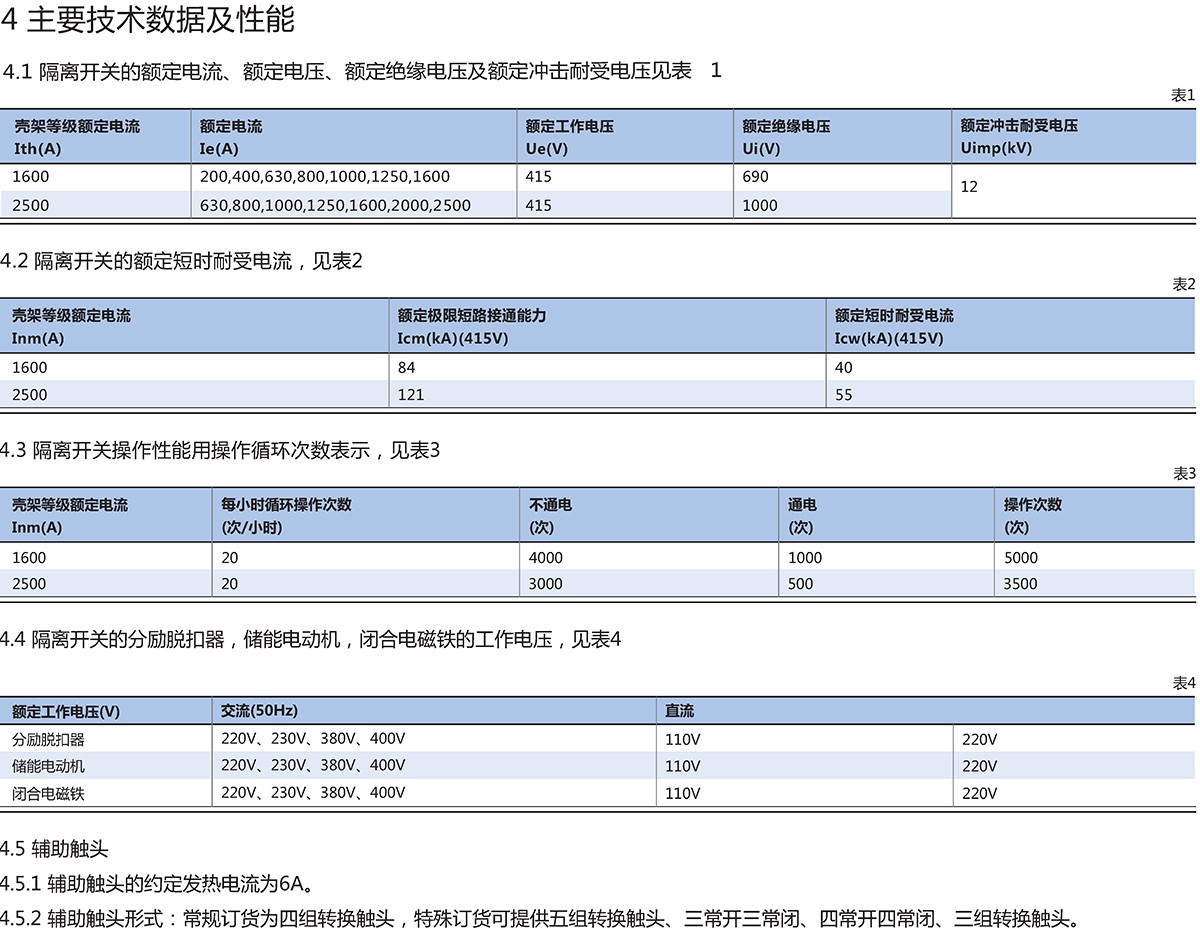Click the 表1 label above first table

click(x=1182, y=95)
